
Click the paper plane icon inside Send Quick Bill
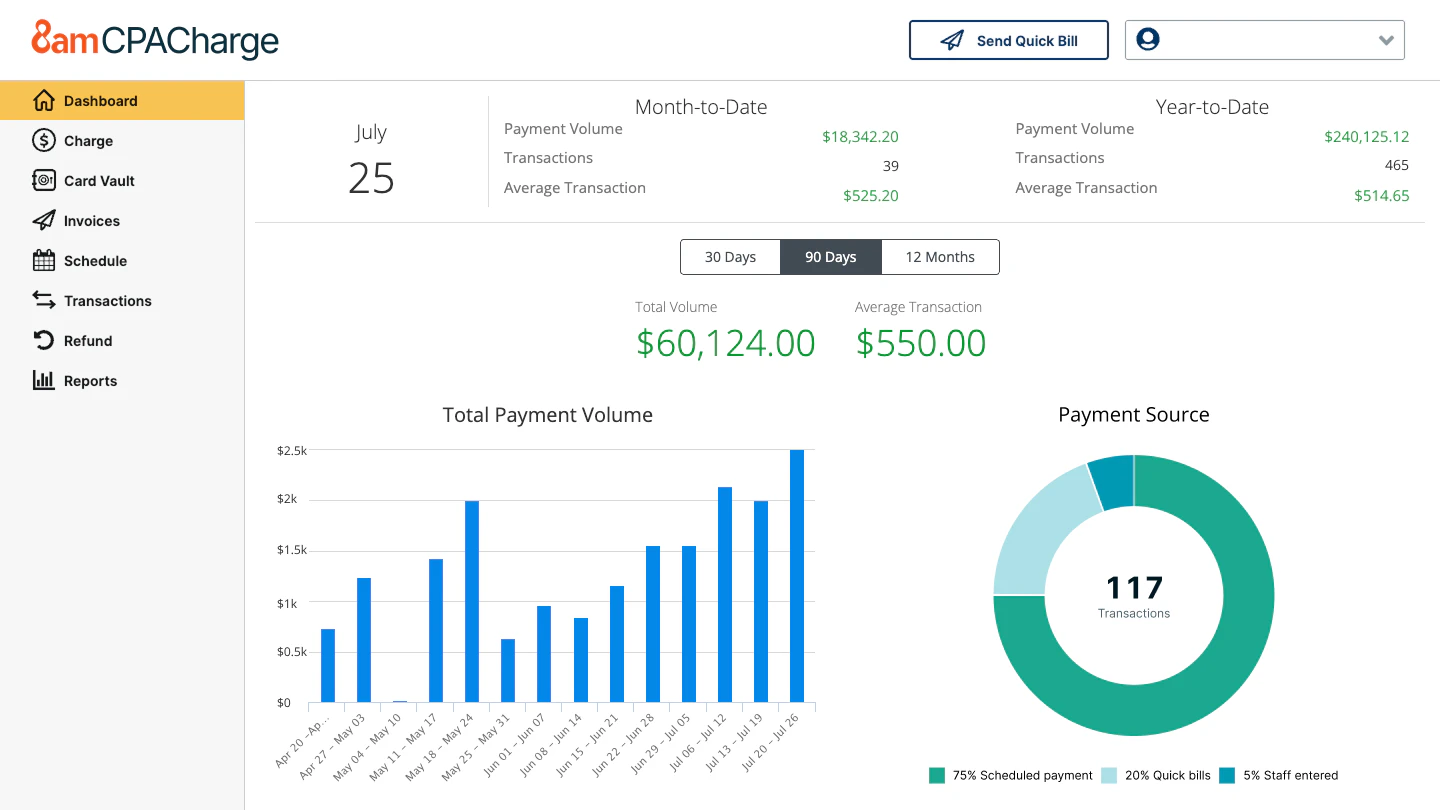pyautogui.click(x=951, y=40)
